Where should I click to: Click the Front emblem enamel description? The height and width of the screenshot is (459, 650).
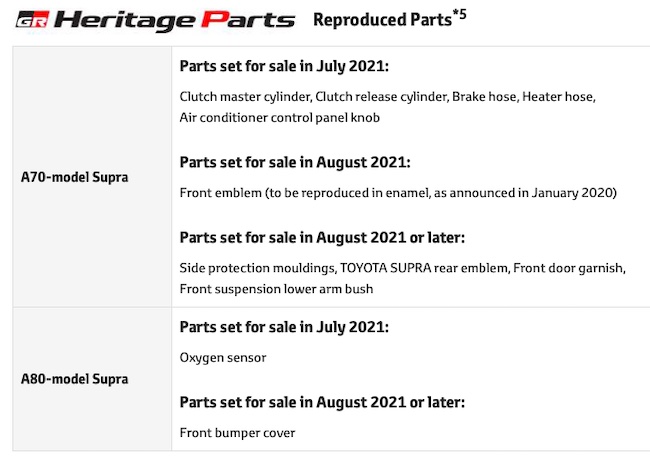(398, 193)
